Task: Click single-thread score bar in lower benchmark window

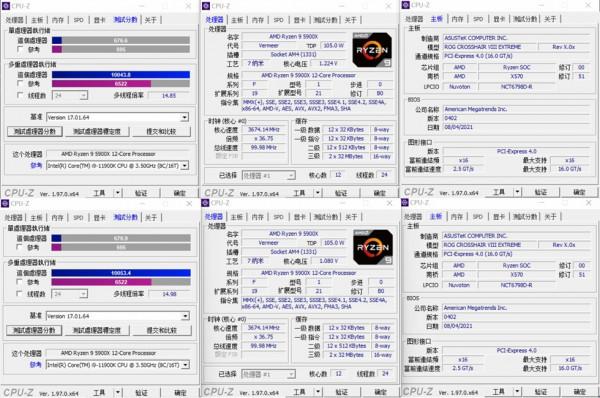Action: click(121, 238)
